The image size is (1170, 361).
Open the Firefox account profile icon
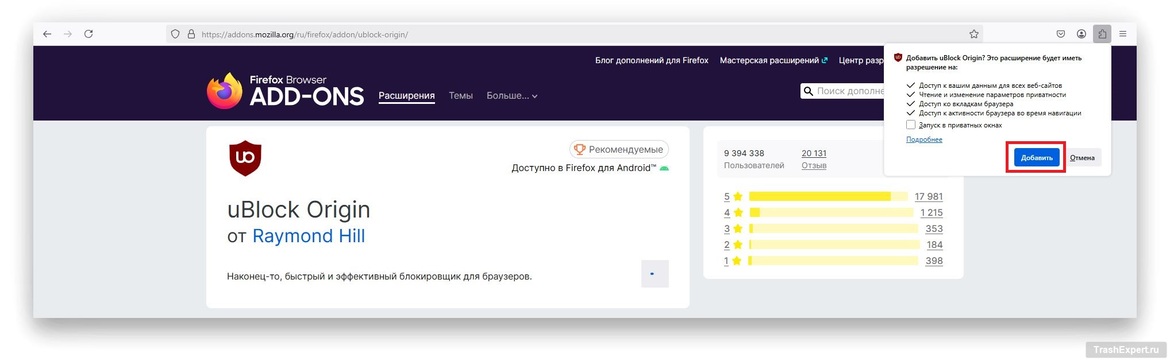coord(1081,34)
